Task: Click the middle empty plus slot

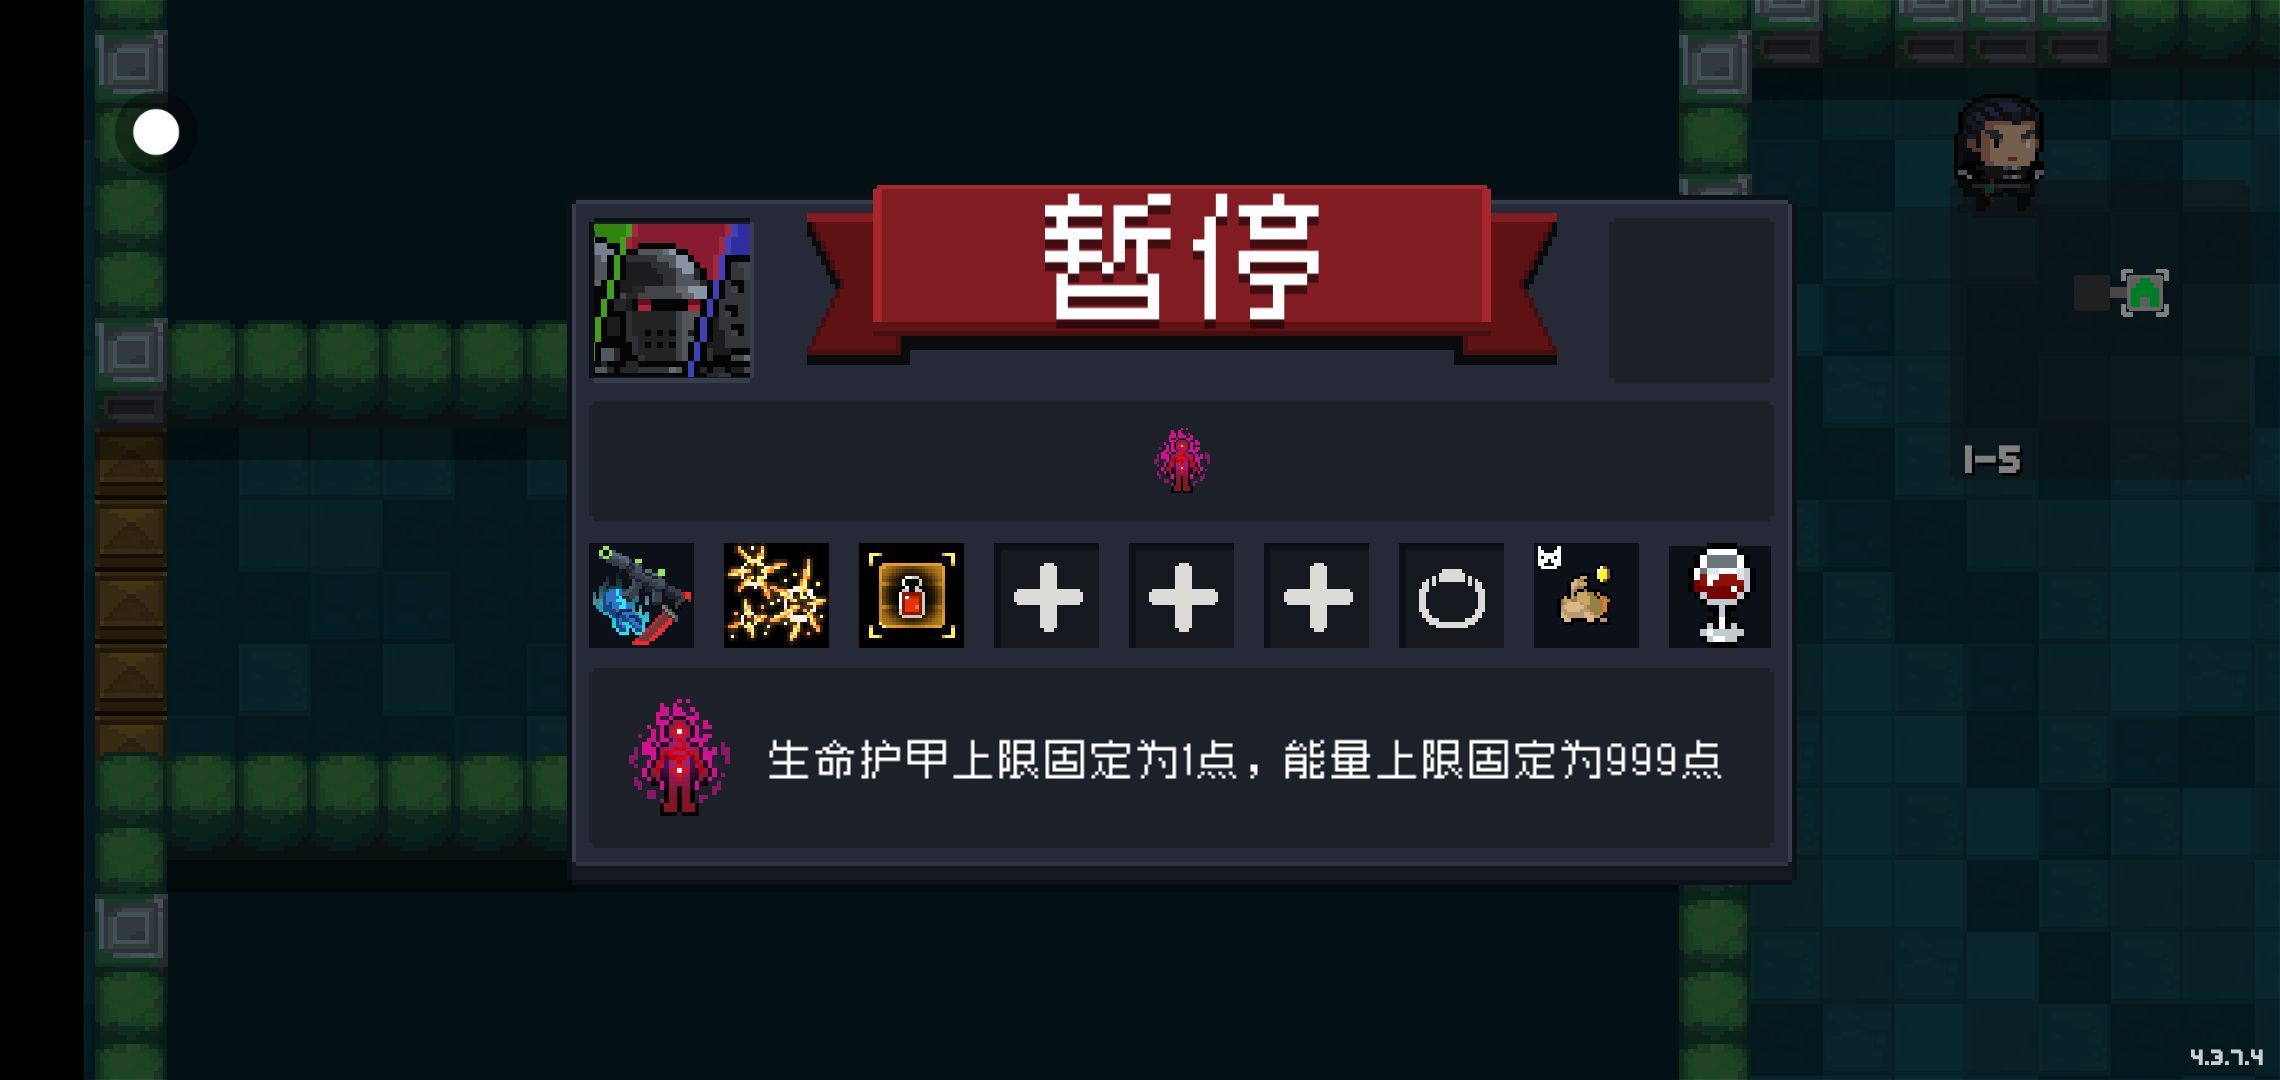Action: 1181,596
